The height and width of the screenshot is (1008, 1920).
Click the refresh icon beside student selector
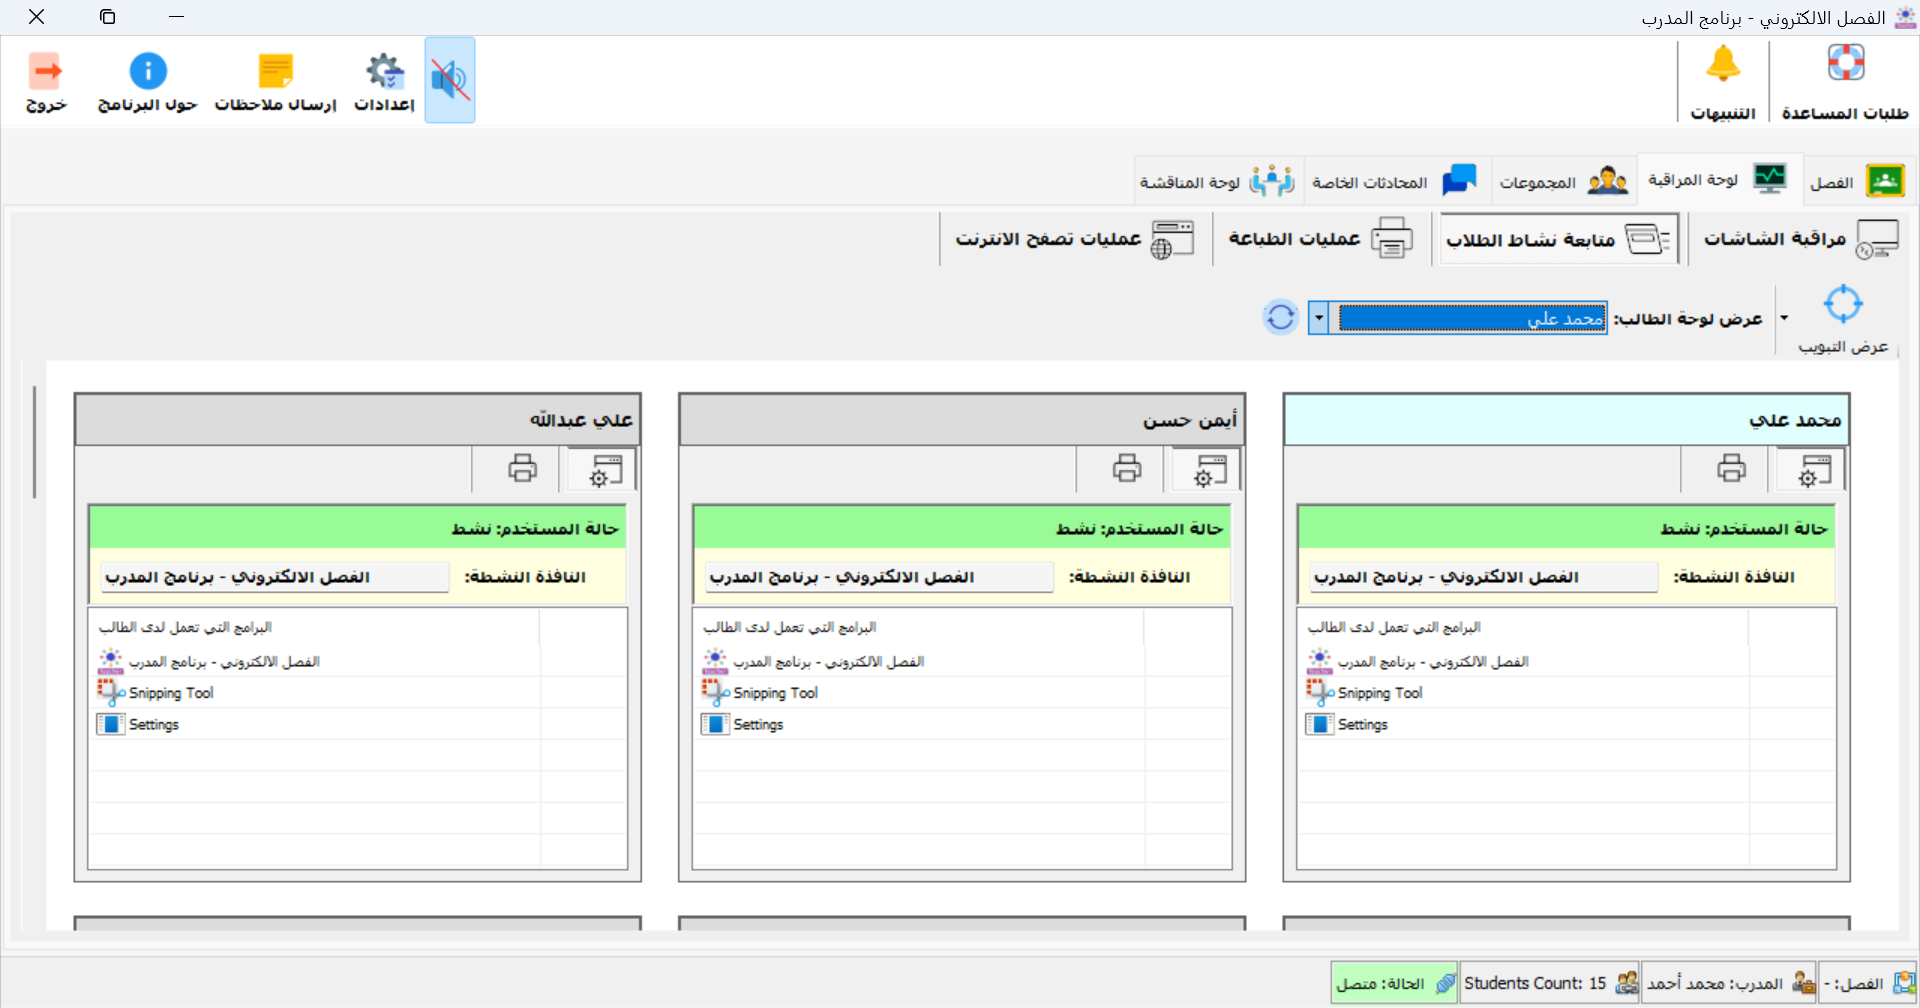click(x=1281, y=317)
